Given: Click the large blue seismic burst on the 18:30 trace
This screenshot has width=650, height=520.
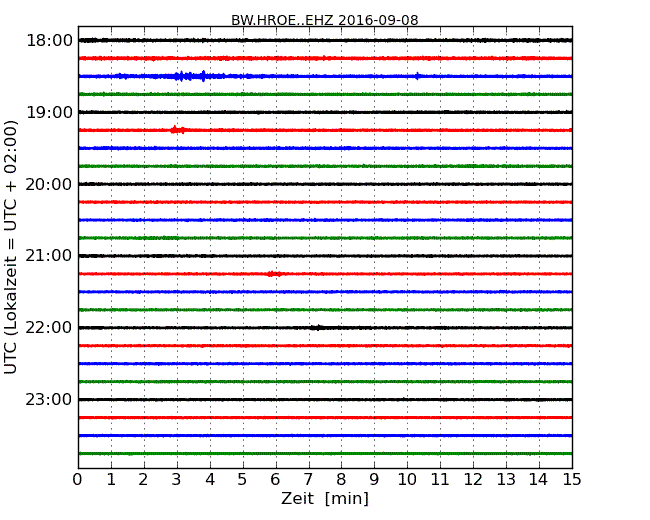Looking at the screenshot, I should tap(191, 76).
